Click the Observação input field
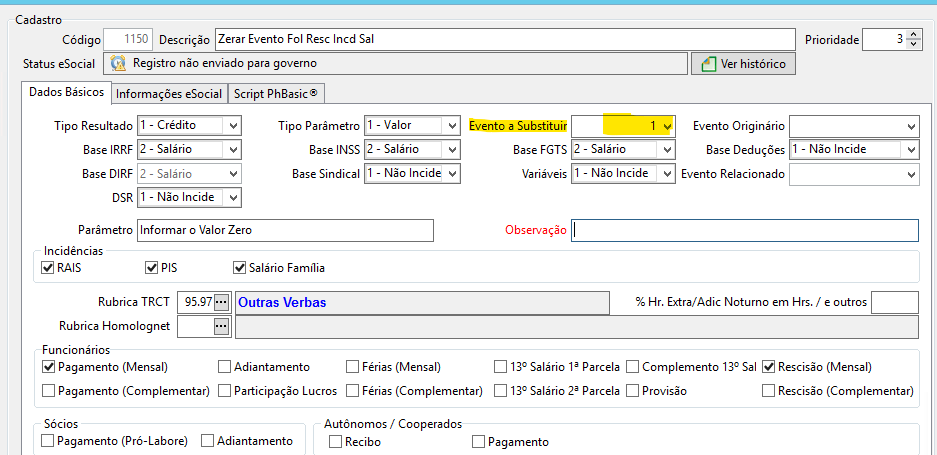 coord(745,230)
